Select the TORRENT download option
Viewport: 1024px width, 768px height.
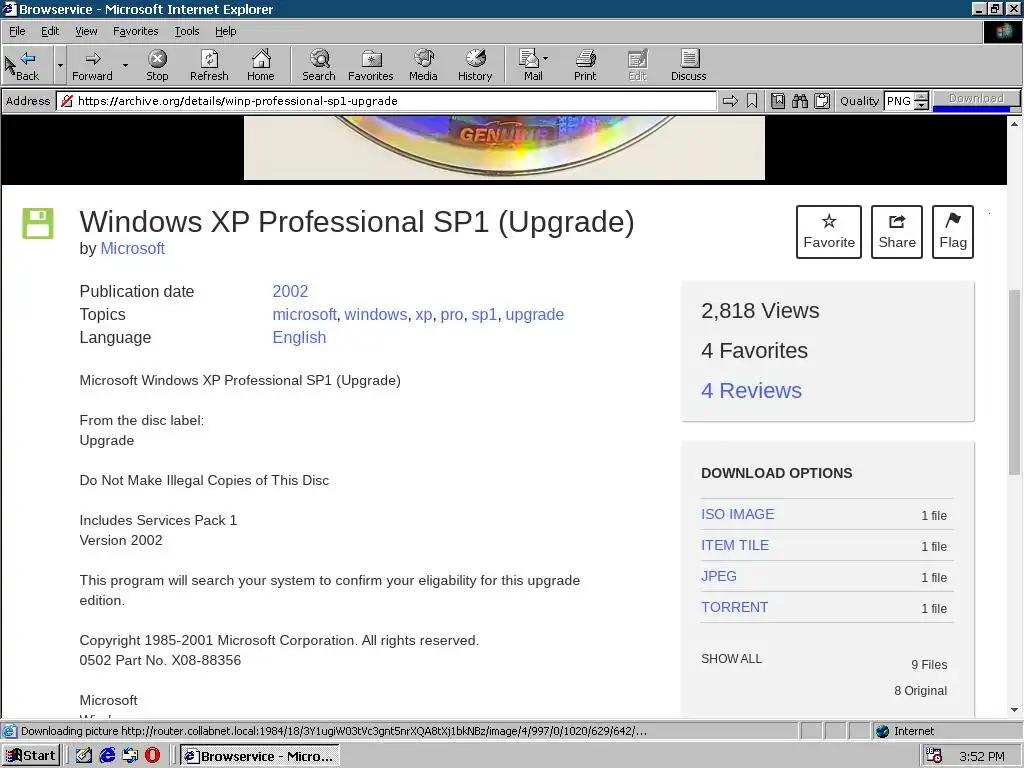pyautogui.click(x=734, y=607)
